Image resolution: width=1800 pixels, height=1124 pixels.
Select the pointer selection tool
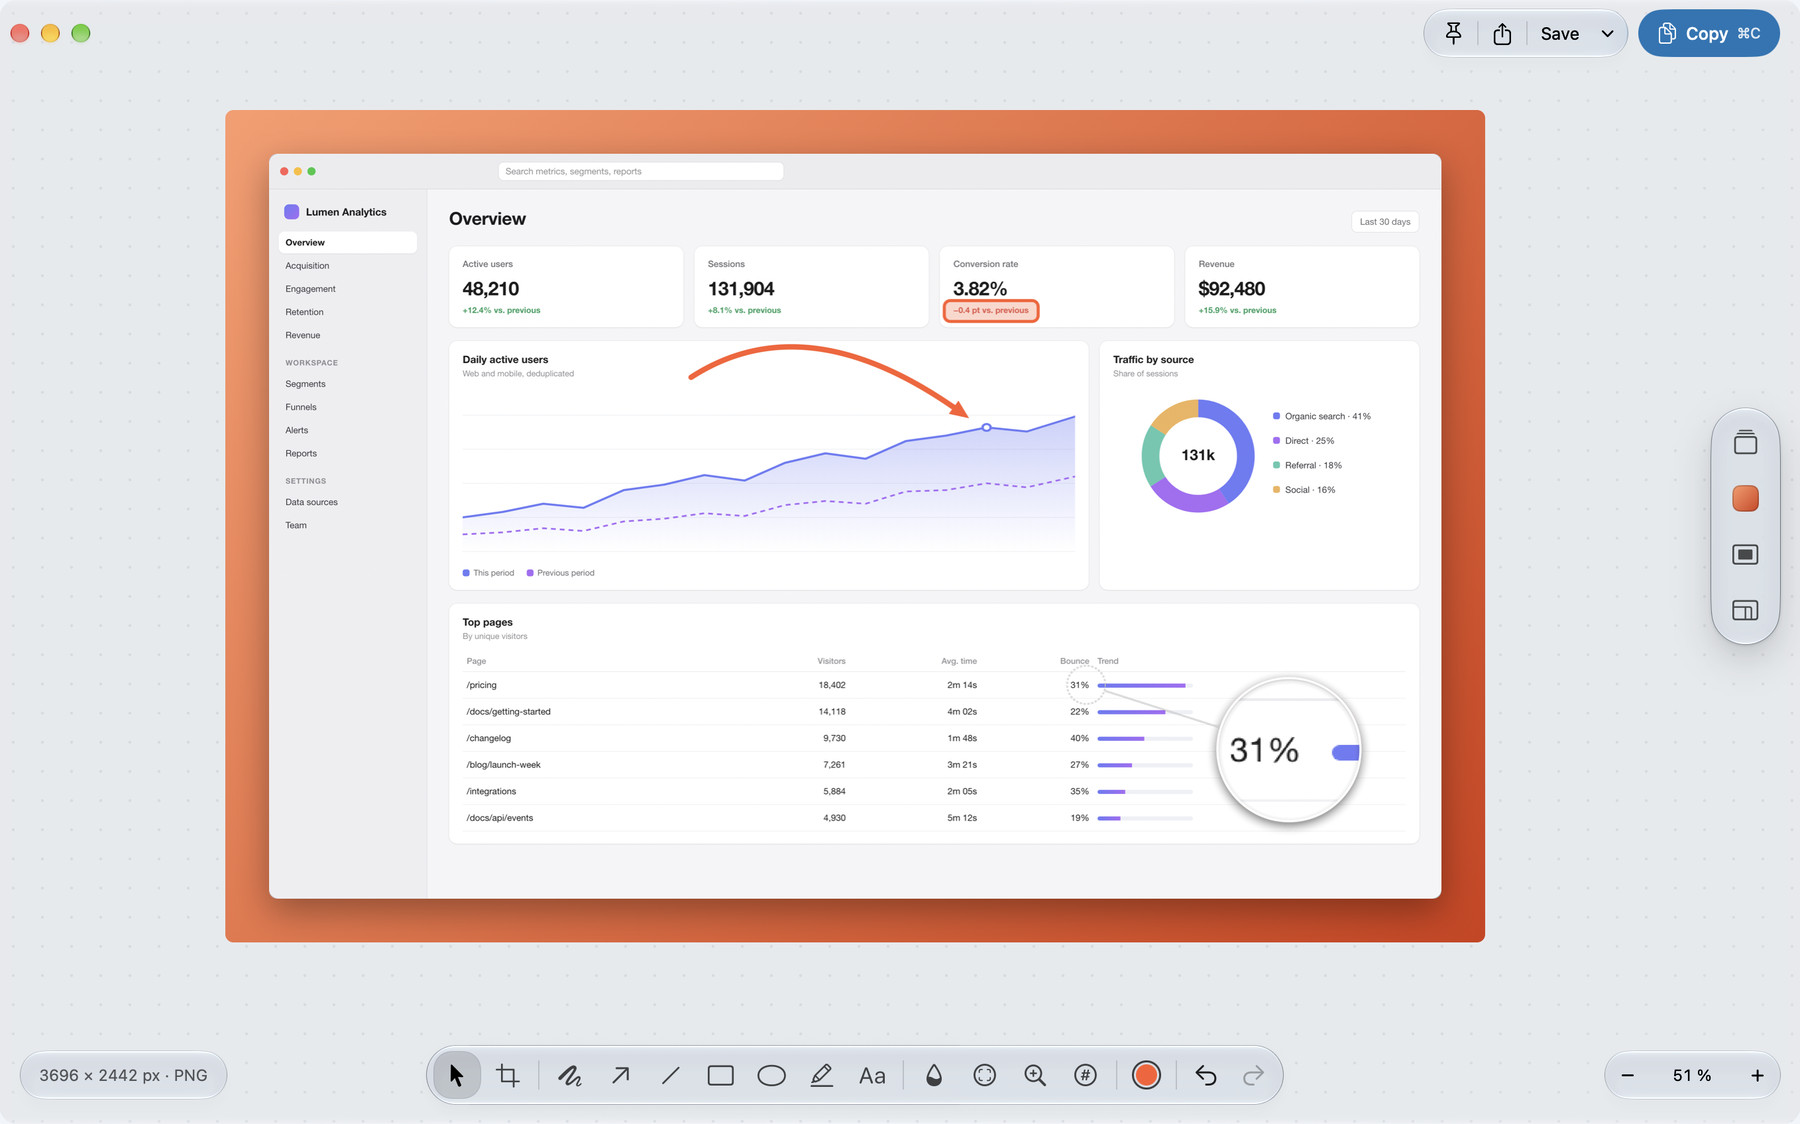[x=457, y=1075]
